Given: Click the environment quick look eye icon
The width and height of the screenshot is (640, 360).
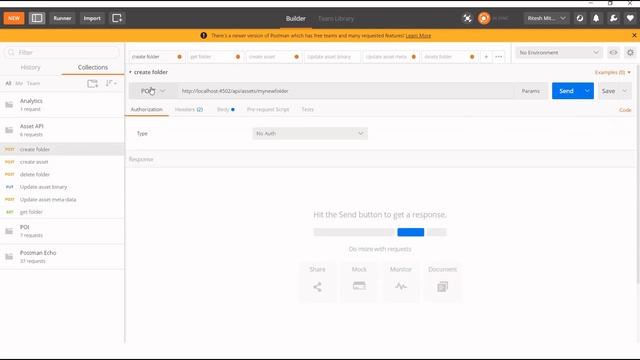Looking at the screenshot, I should (x=613, y=53).
